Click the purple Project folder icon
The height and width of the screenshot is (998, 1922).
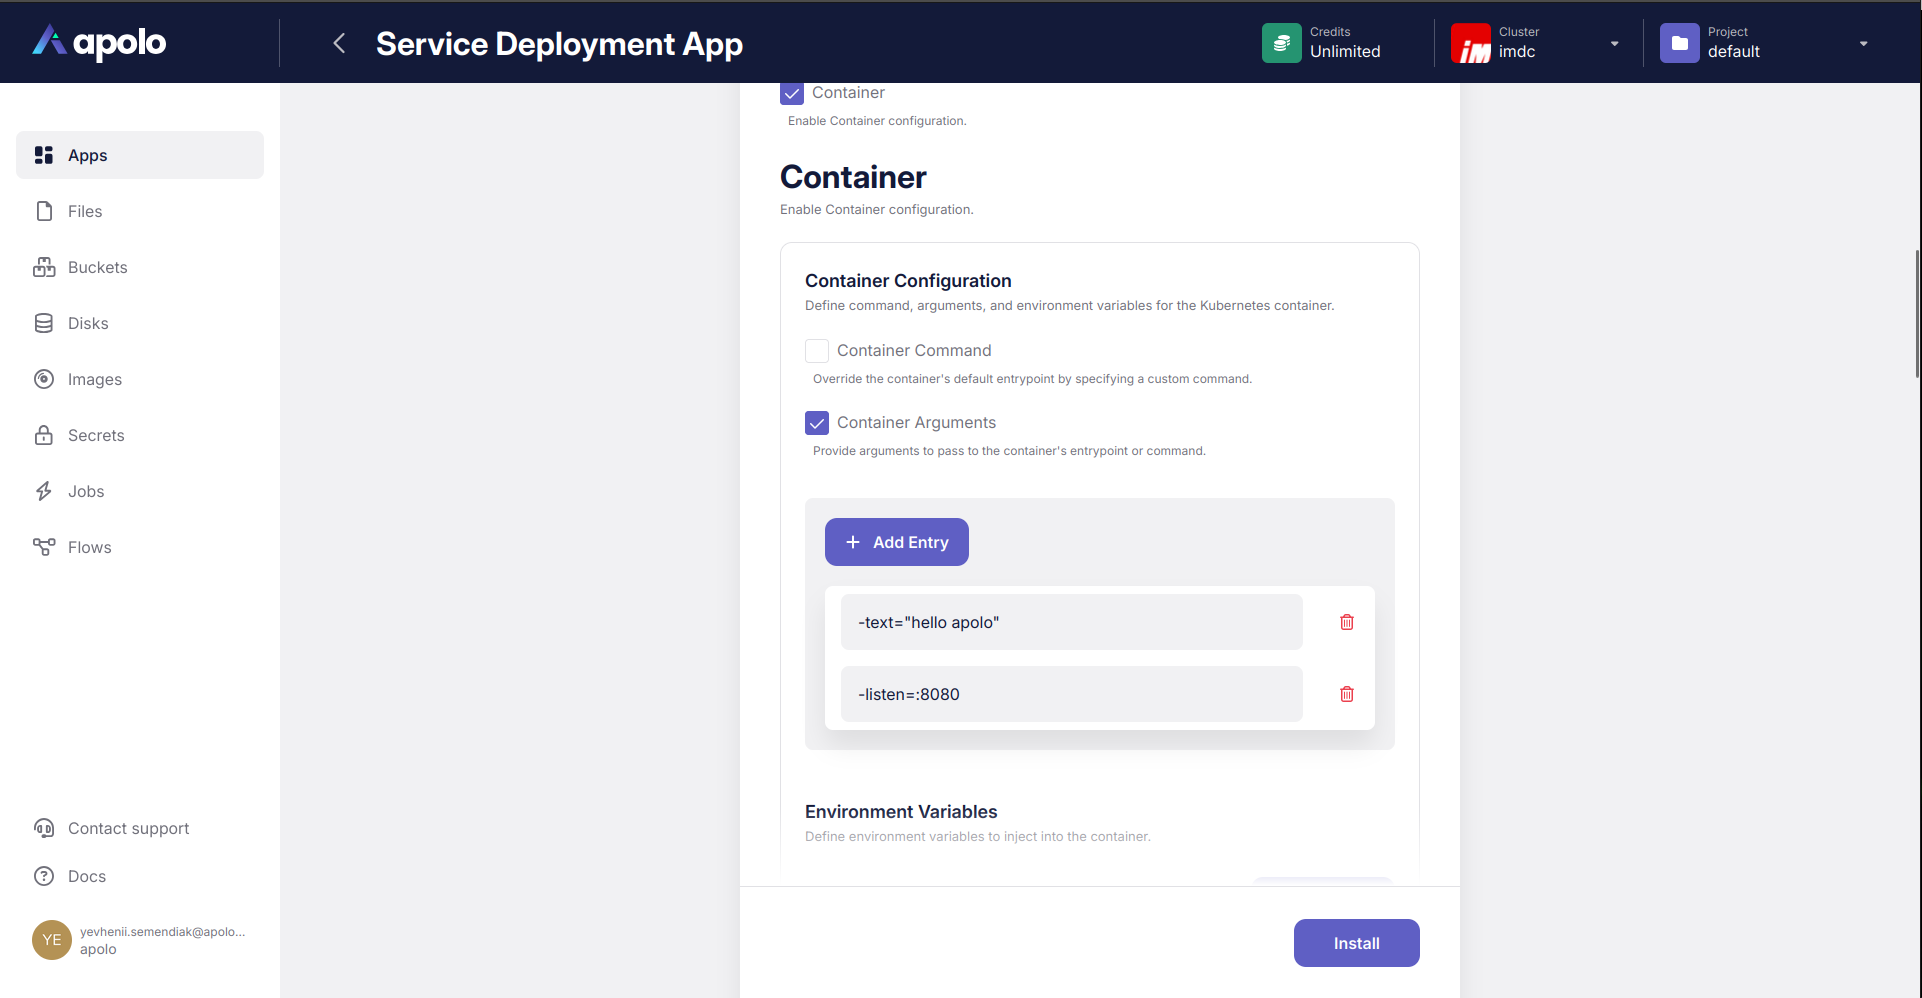(x=1679, y=43)
